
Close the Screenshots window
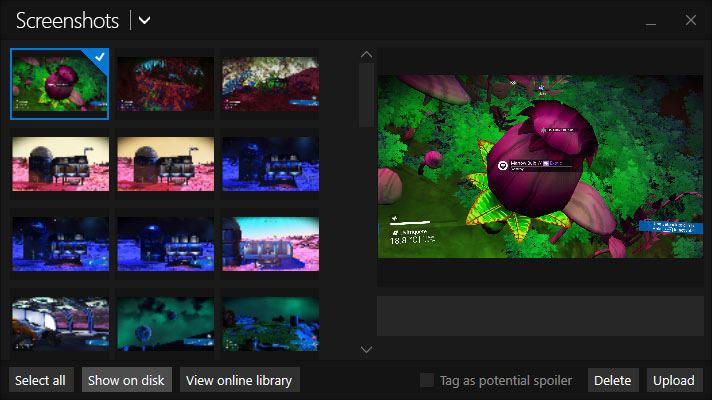click(691, 20)
